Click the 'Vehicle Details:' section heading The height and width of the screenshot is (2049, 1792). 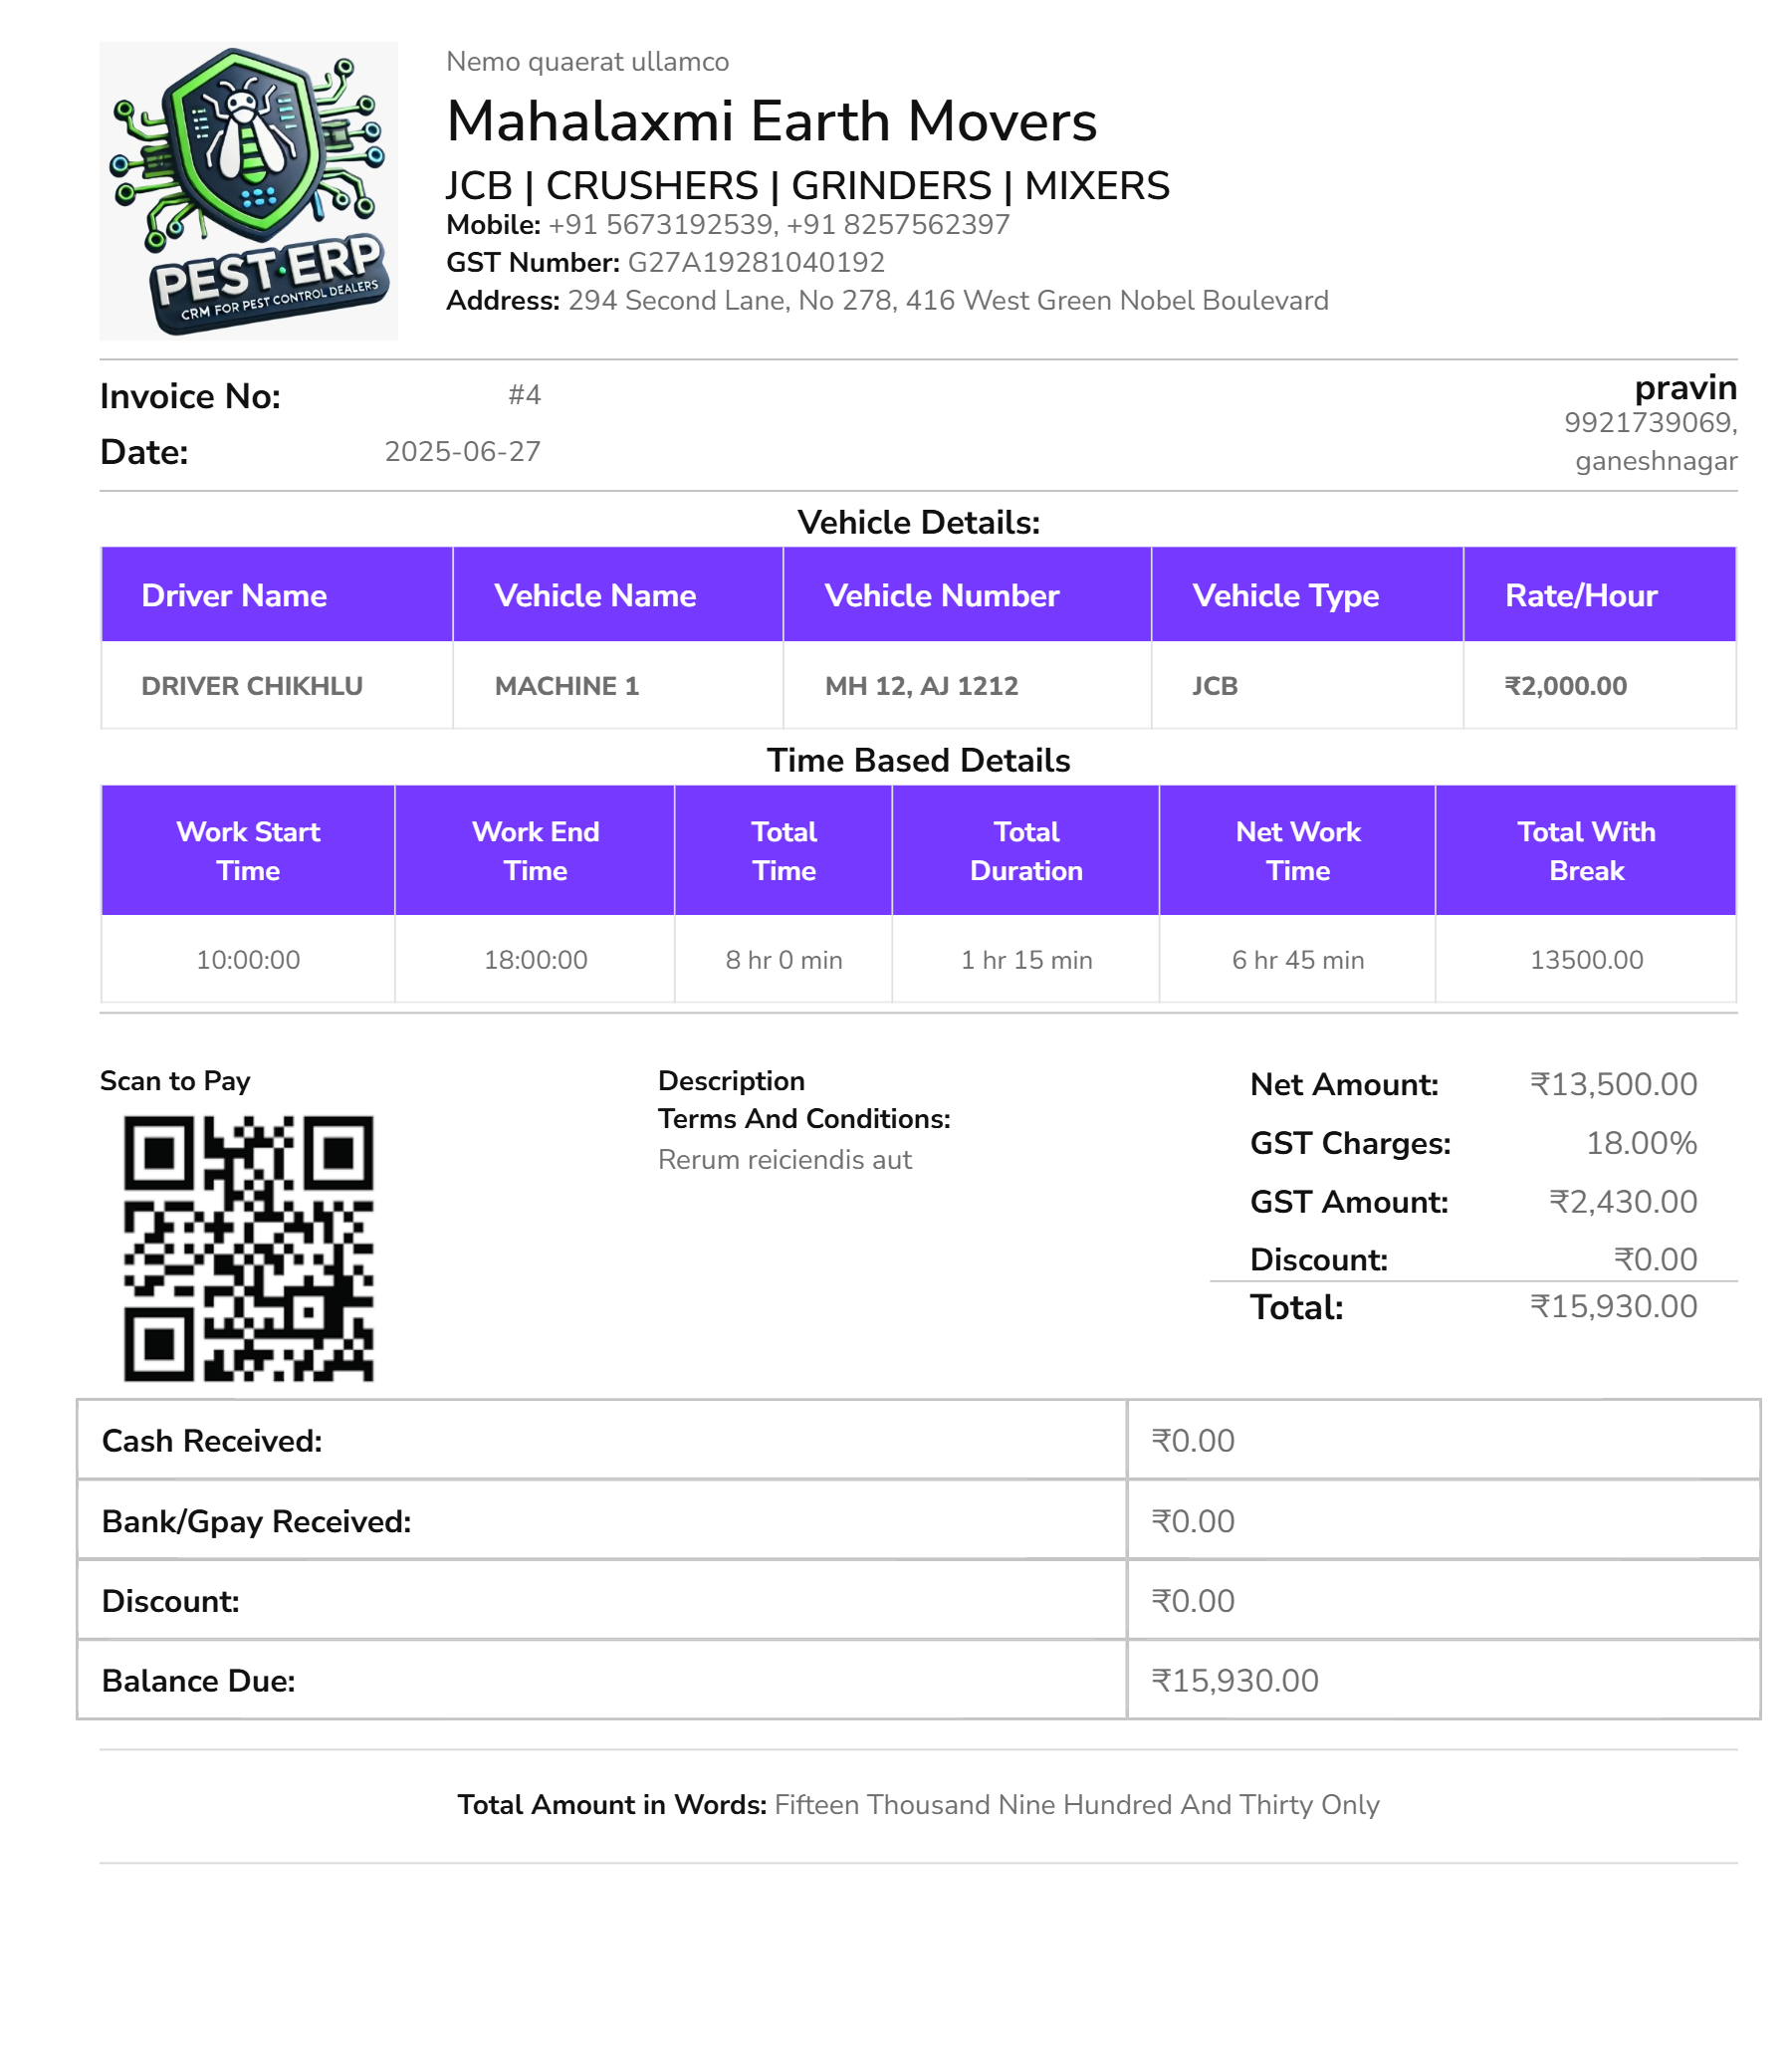click(918, 522)
